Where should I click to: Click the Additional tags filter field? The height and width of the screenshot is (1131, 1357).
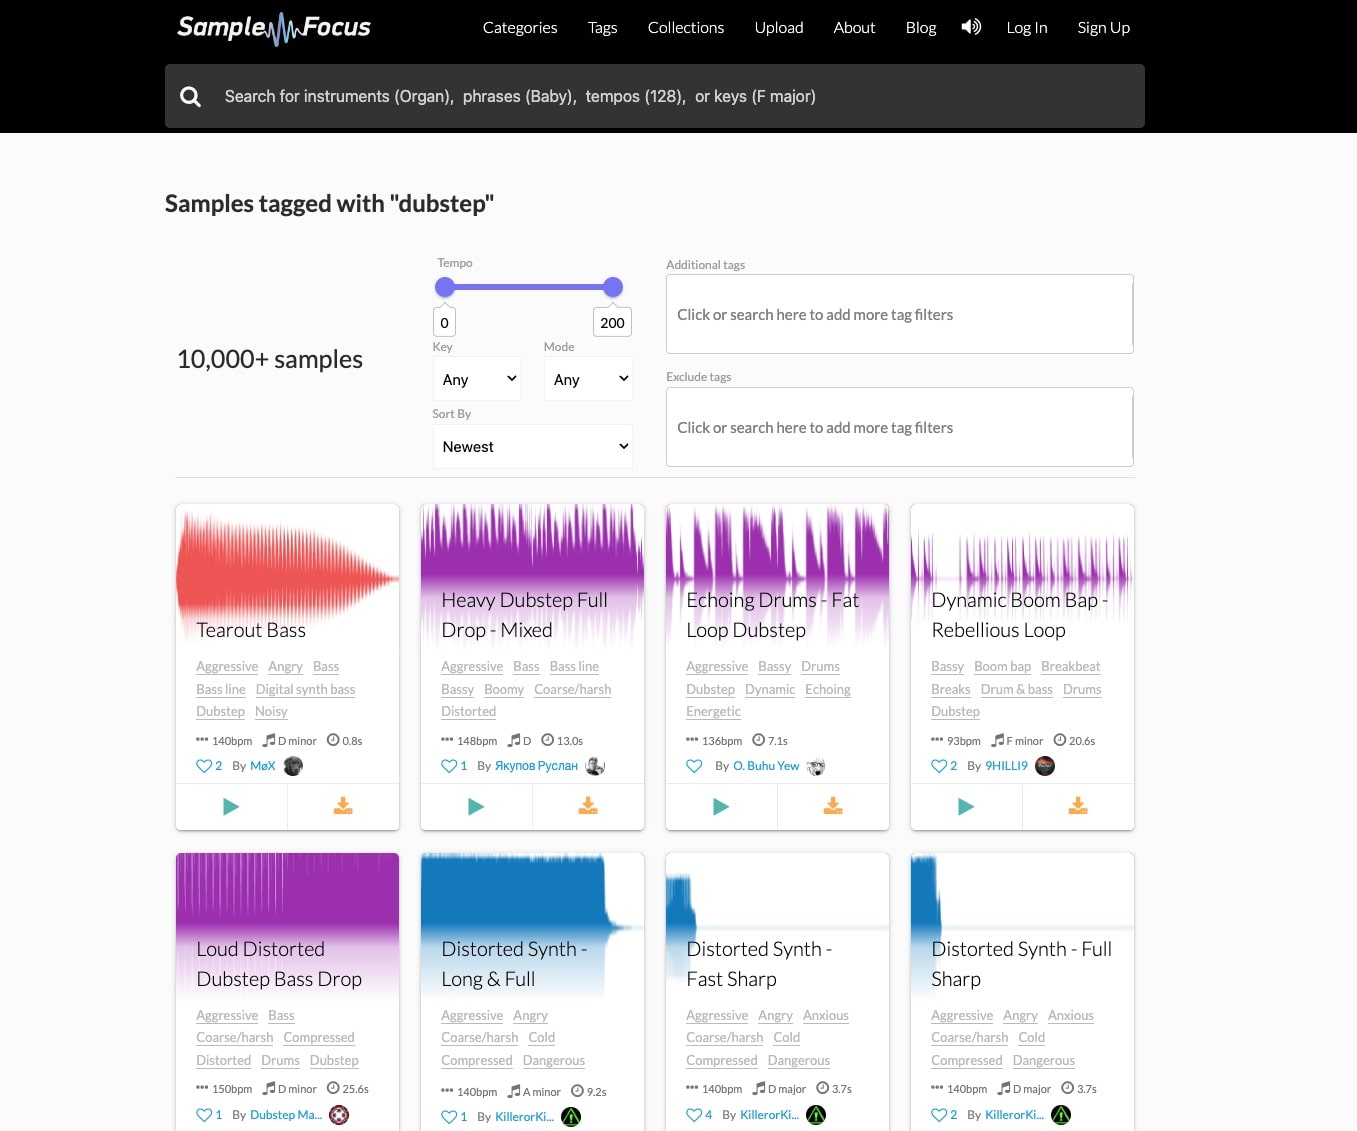(899, 314)
